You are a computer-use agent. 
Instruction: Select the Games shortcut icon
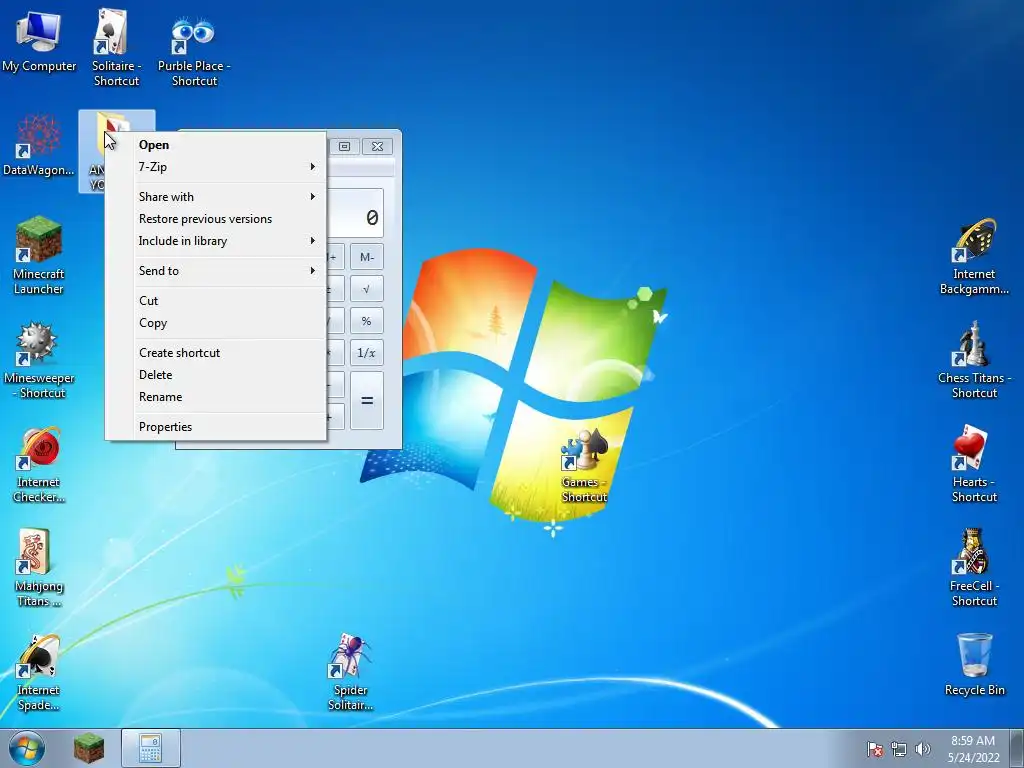tap(584, 464)
